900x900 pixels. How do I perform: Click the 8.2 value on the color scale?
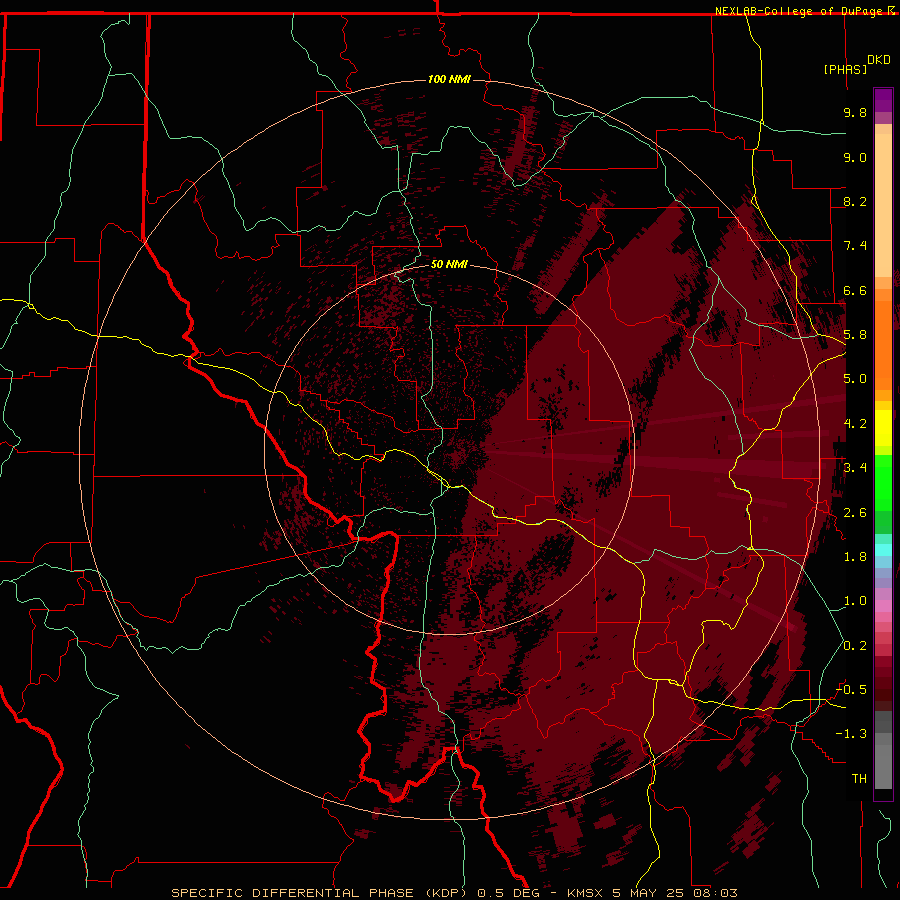click(855, 201)
